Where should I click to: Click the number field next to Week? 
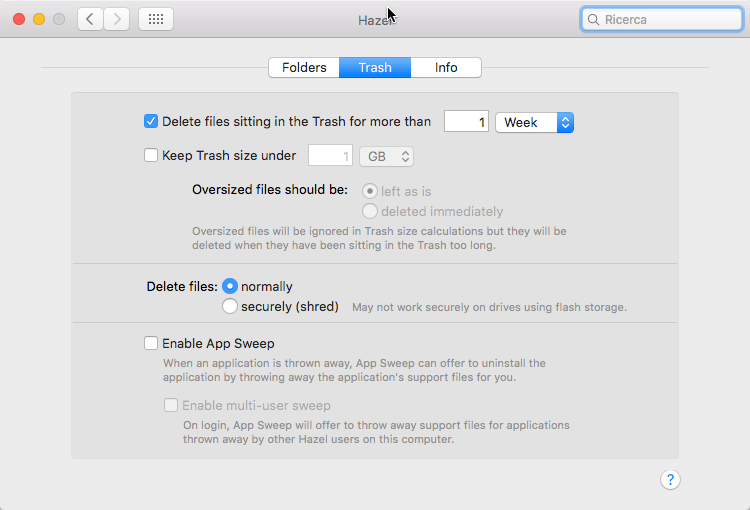coord(466,122)
